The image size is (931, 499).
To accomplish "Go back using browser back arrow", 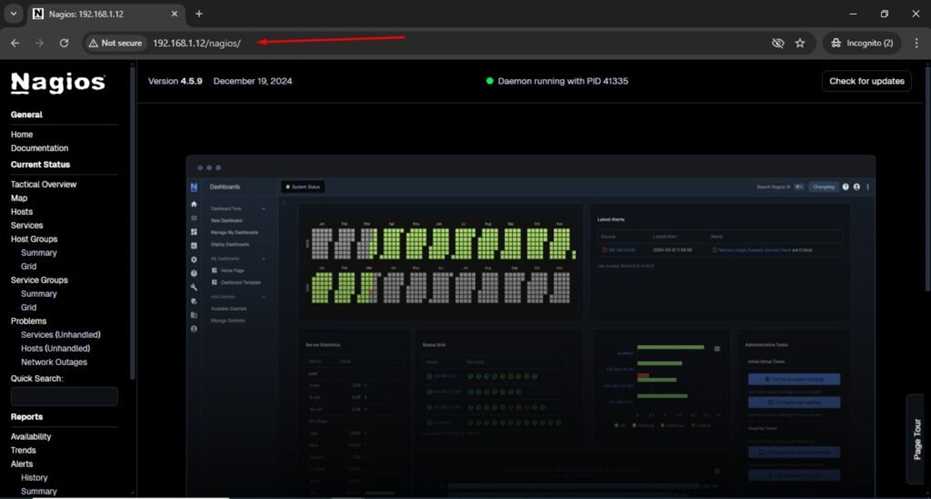I will tap(15, 43).
